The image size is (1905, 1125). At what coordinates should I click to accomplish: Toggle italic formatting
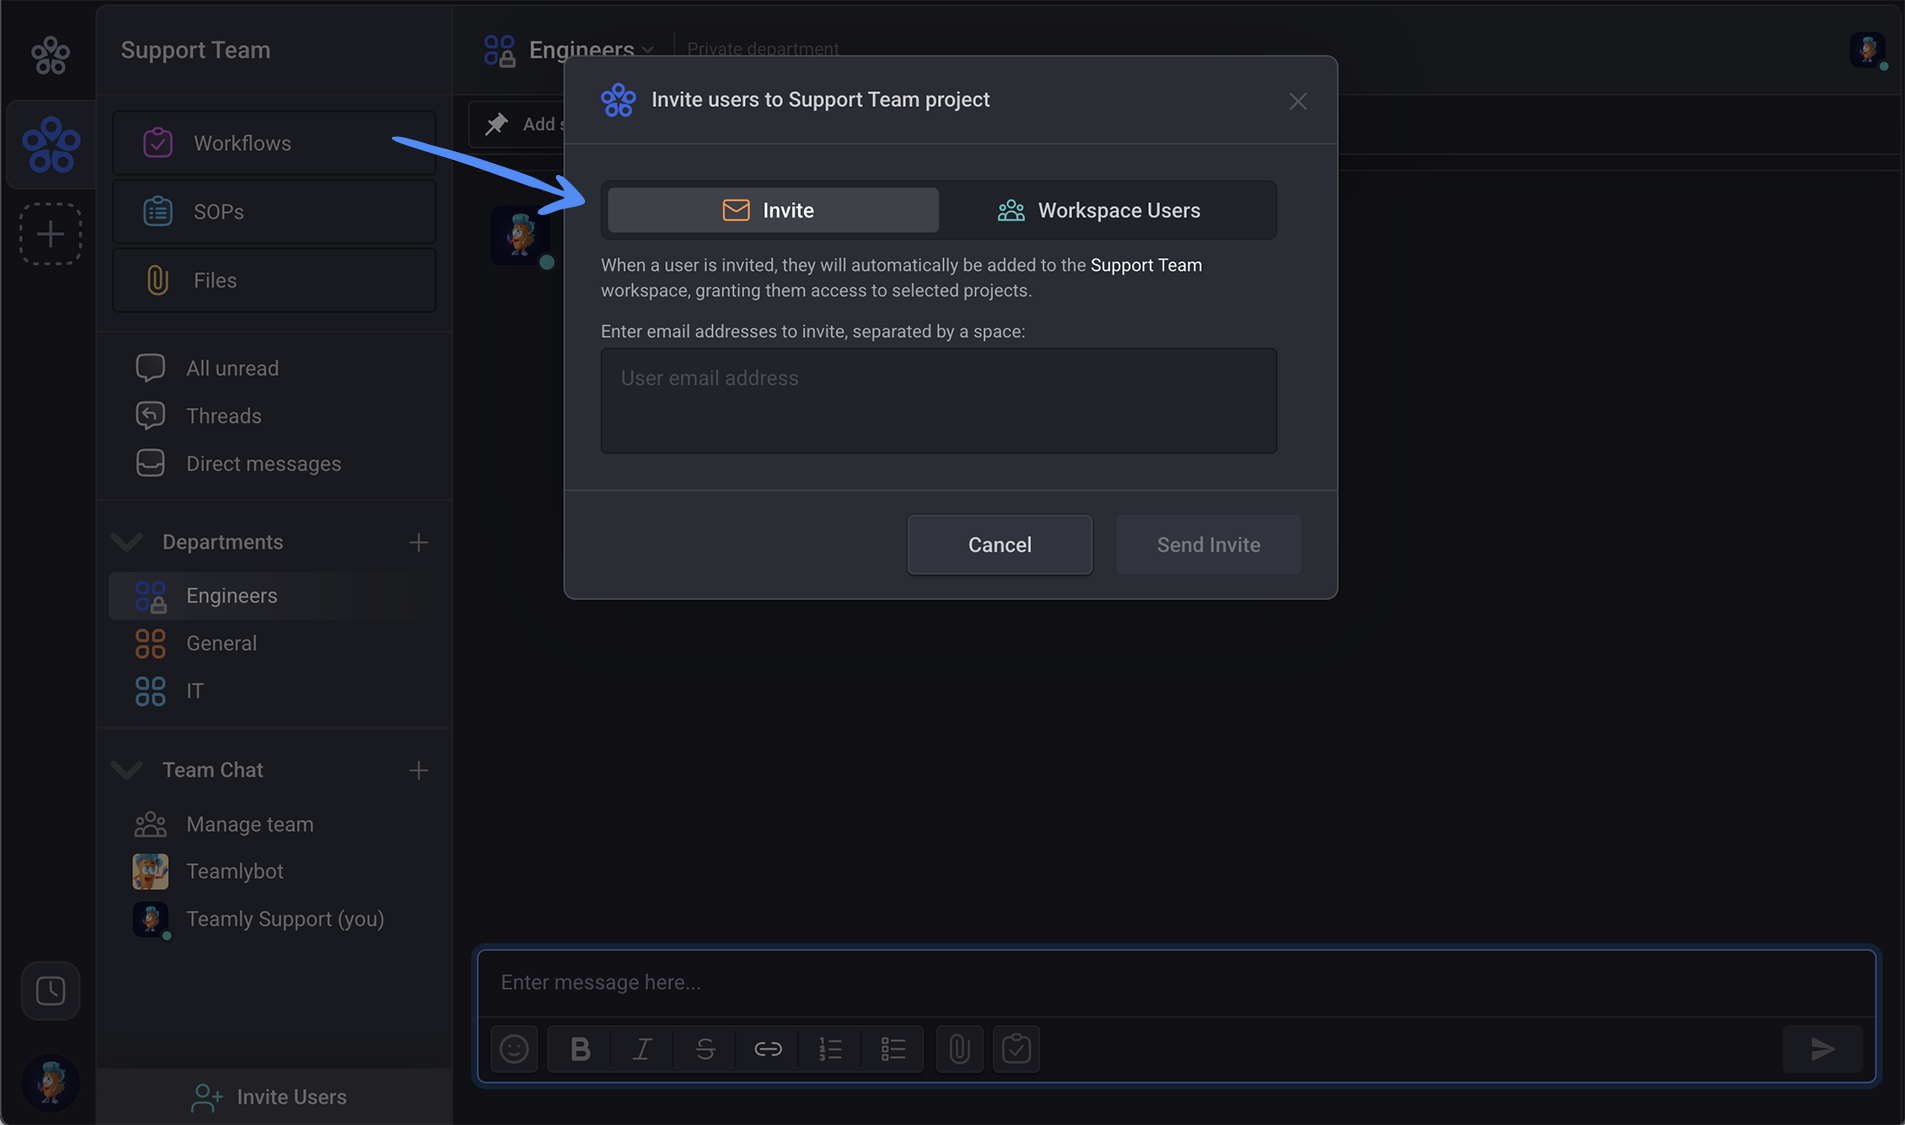tap(642, 1049)
